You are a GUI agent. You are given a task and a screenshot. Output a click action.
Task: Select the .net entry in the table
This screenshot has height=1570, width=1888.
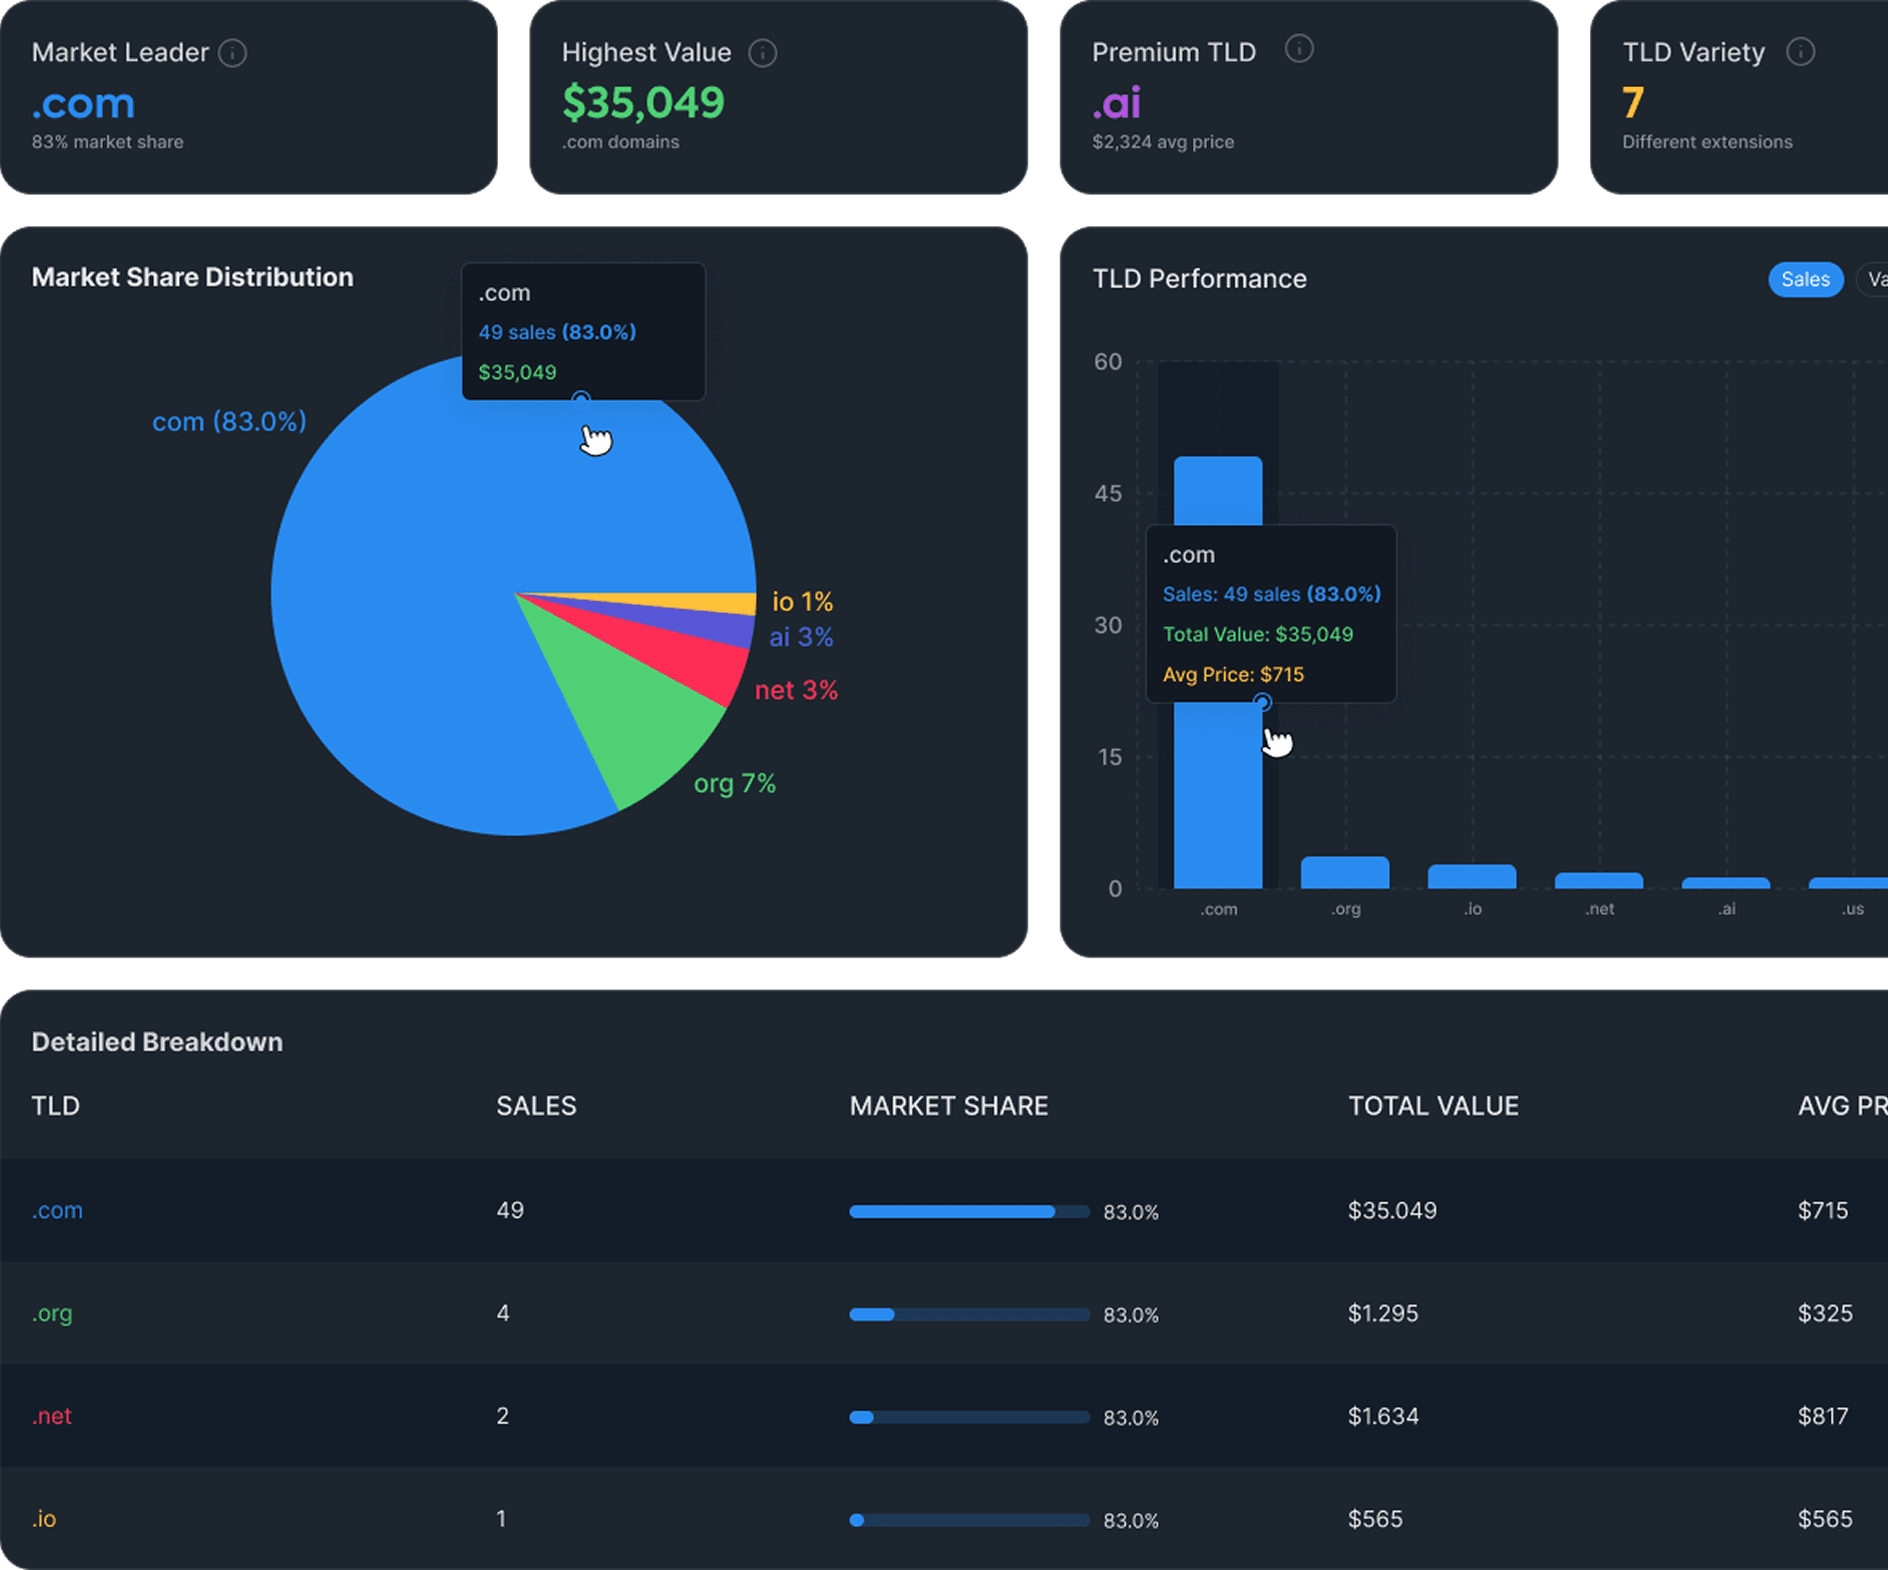(52, 1417)
